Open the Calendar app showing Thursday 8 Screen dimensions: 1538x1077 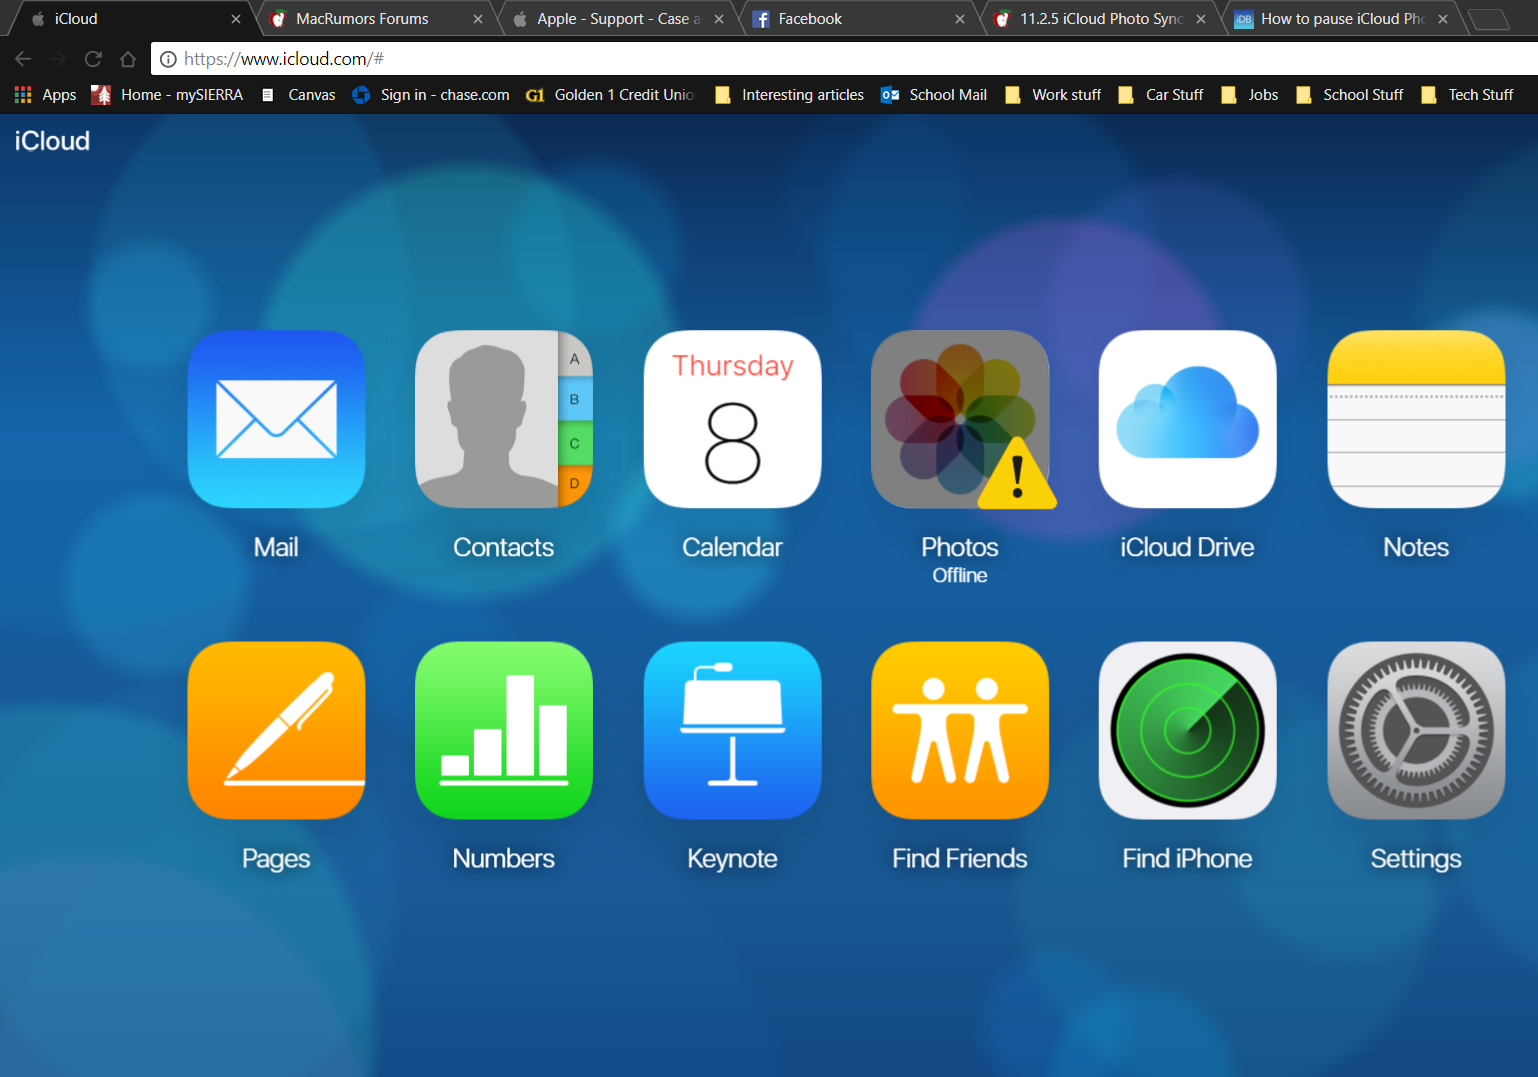(732, 419)
